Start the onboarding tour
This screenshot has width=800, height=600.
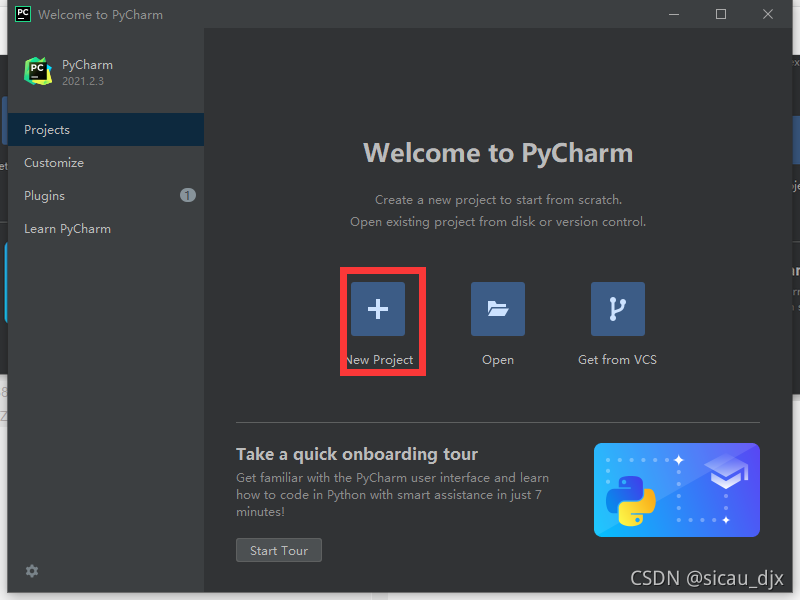(x=279, y=551)
